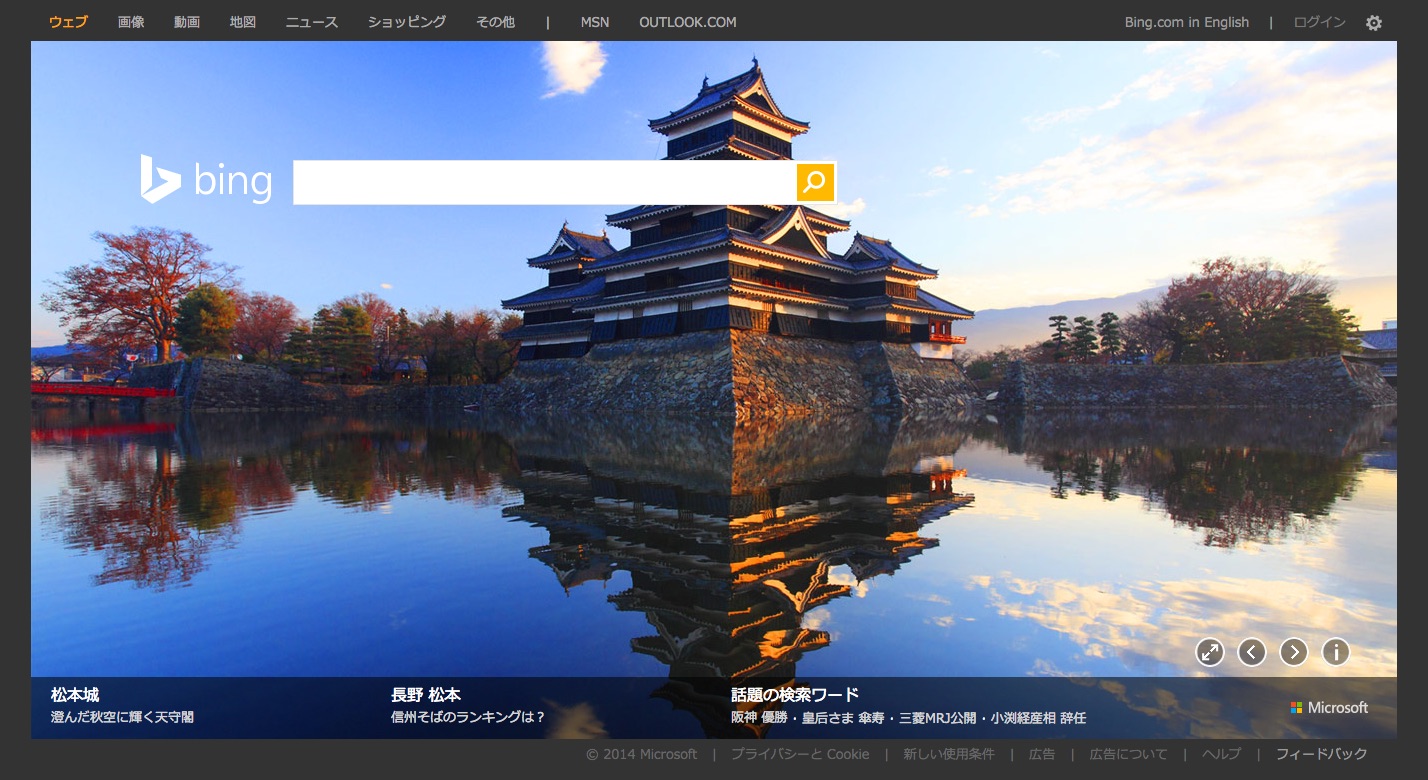This screenshot has width=1428, height=780.
Task: Open settings via the gear icon
Action: click(1374, 23)
